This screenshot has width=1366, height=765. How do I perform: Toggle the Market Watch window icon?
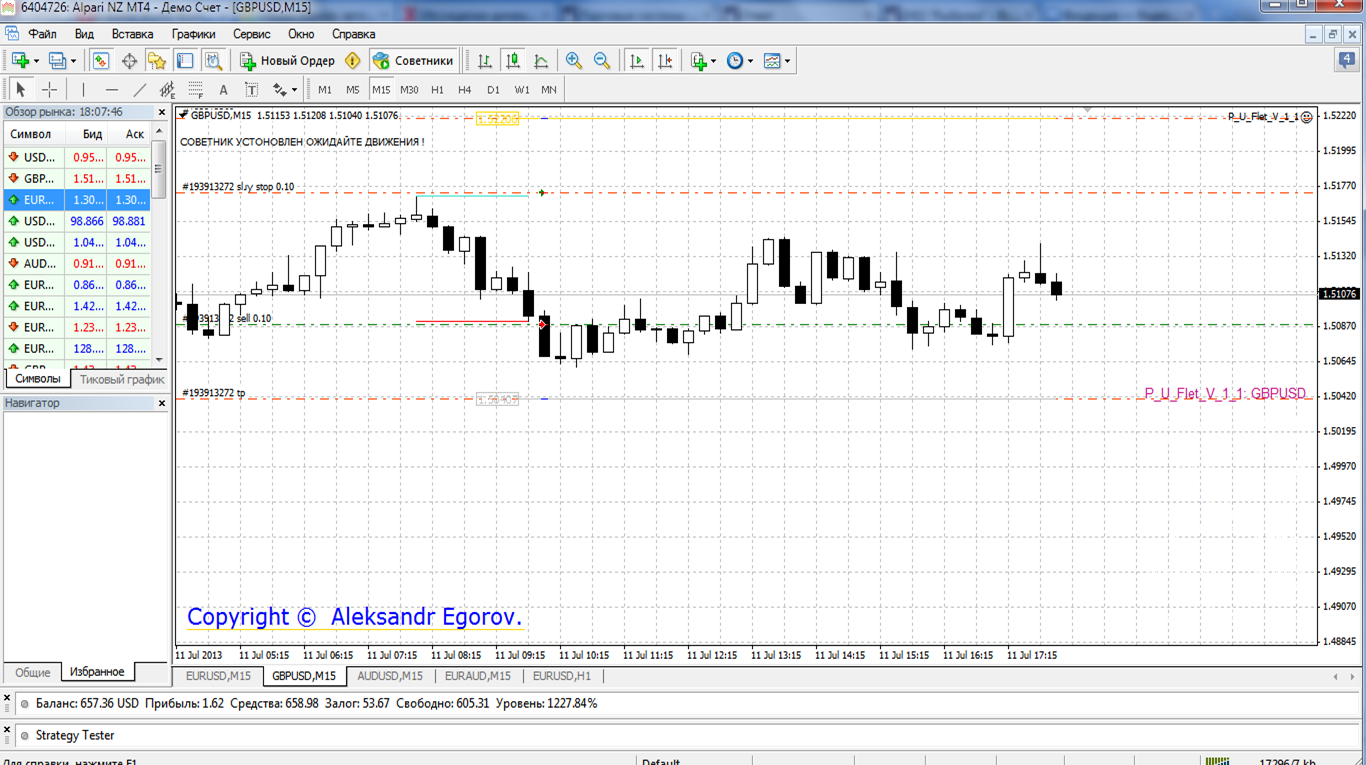[x=101, y=61]
